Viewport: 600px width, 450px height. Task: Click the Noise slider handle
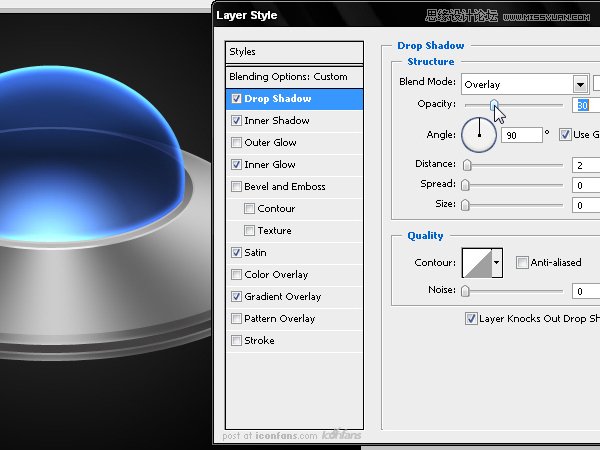click(x=465, y=291)
